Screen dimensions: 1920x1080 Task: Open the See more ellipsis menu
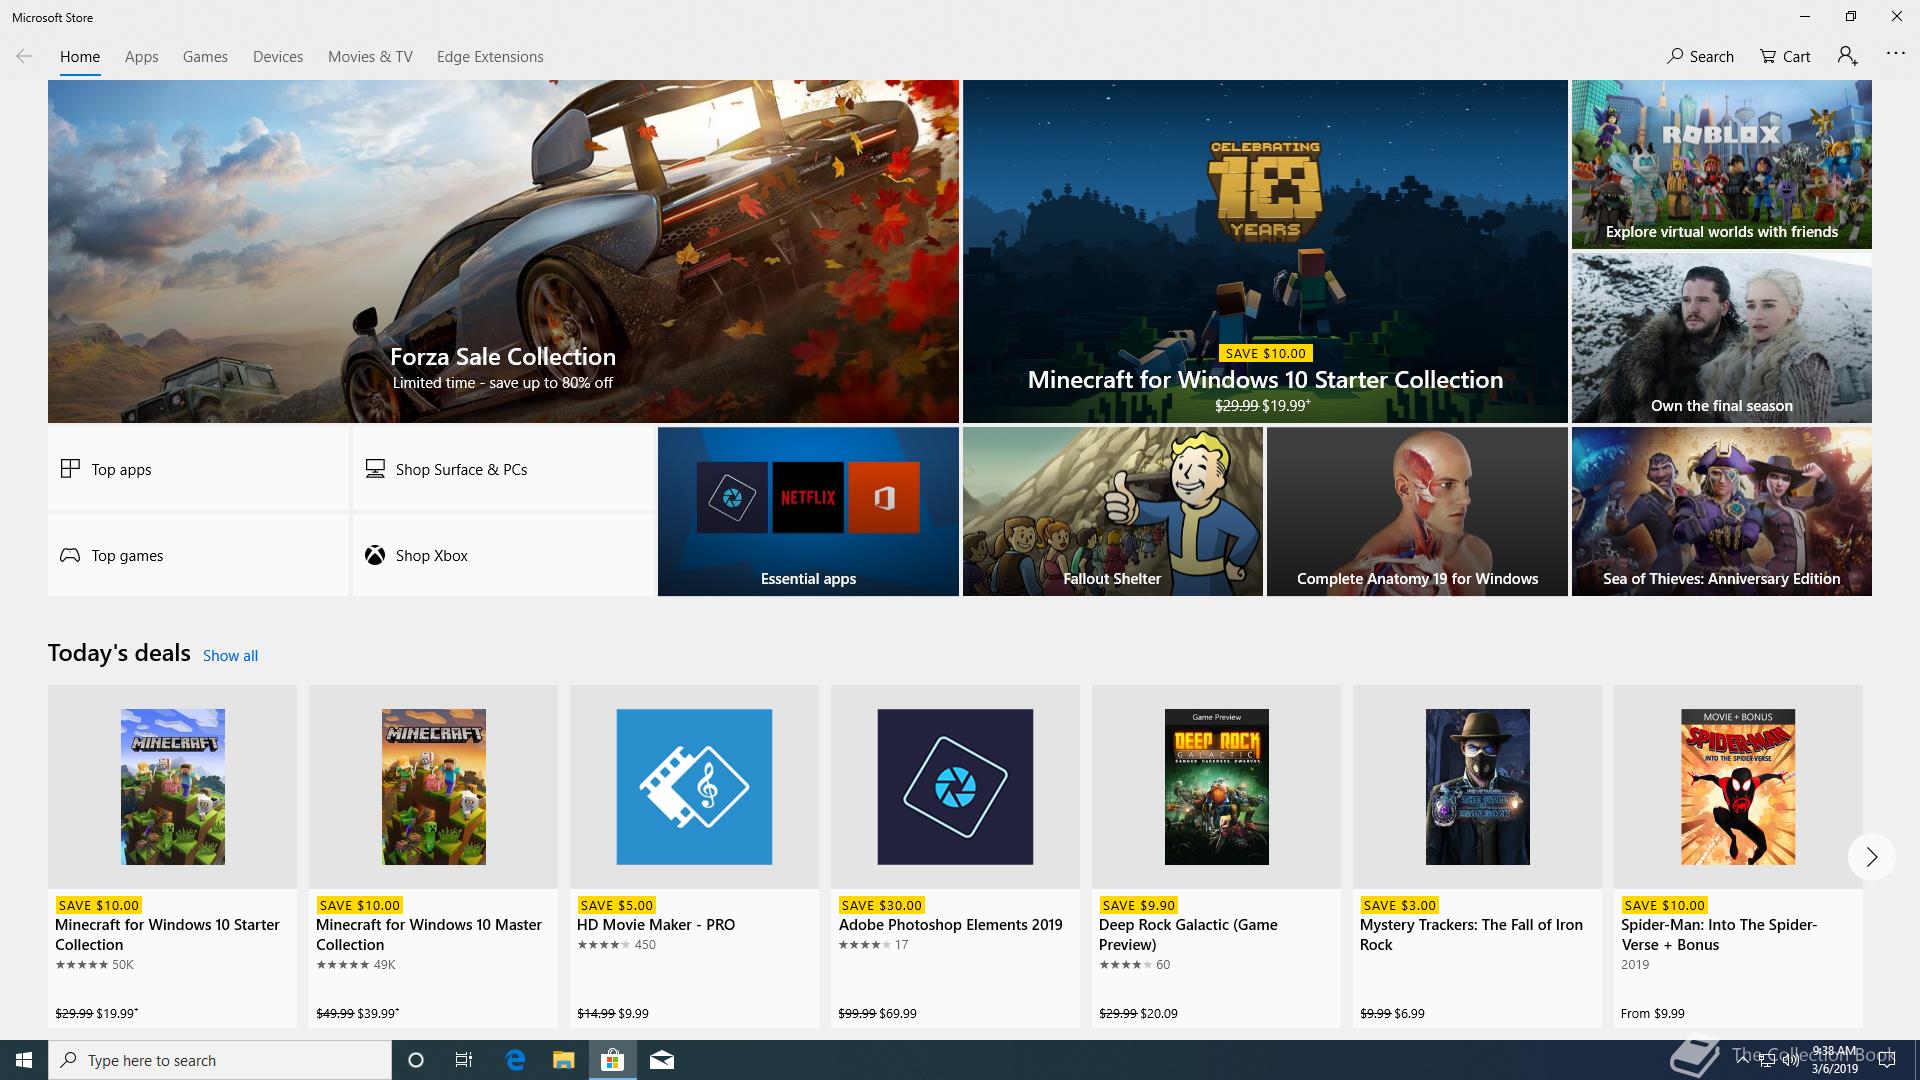(1895, 53)
